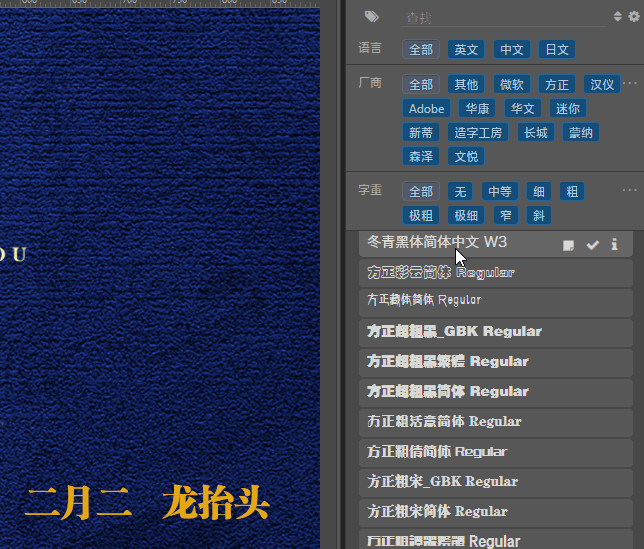The width and height of the screenshot is (644, 549).
Task: Select the 造字工房 vendor filter
Action: tap(478, 133)
